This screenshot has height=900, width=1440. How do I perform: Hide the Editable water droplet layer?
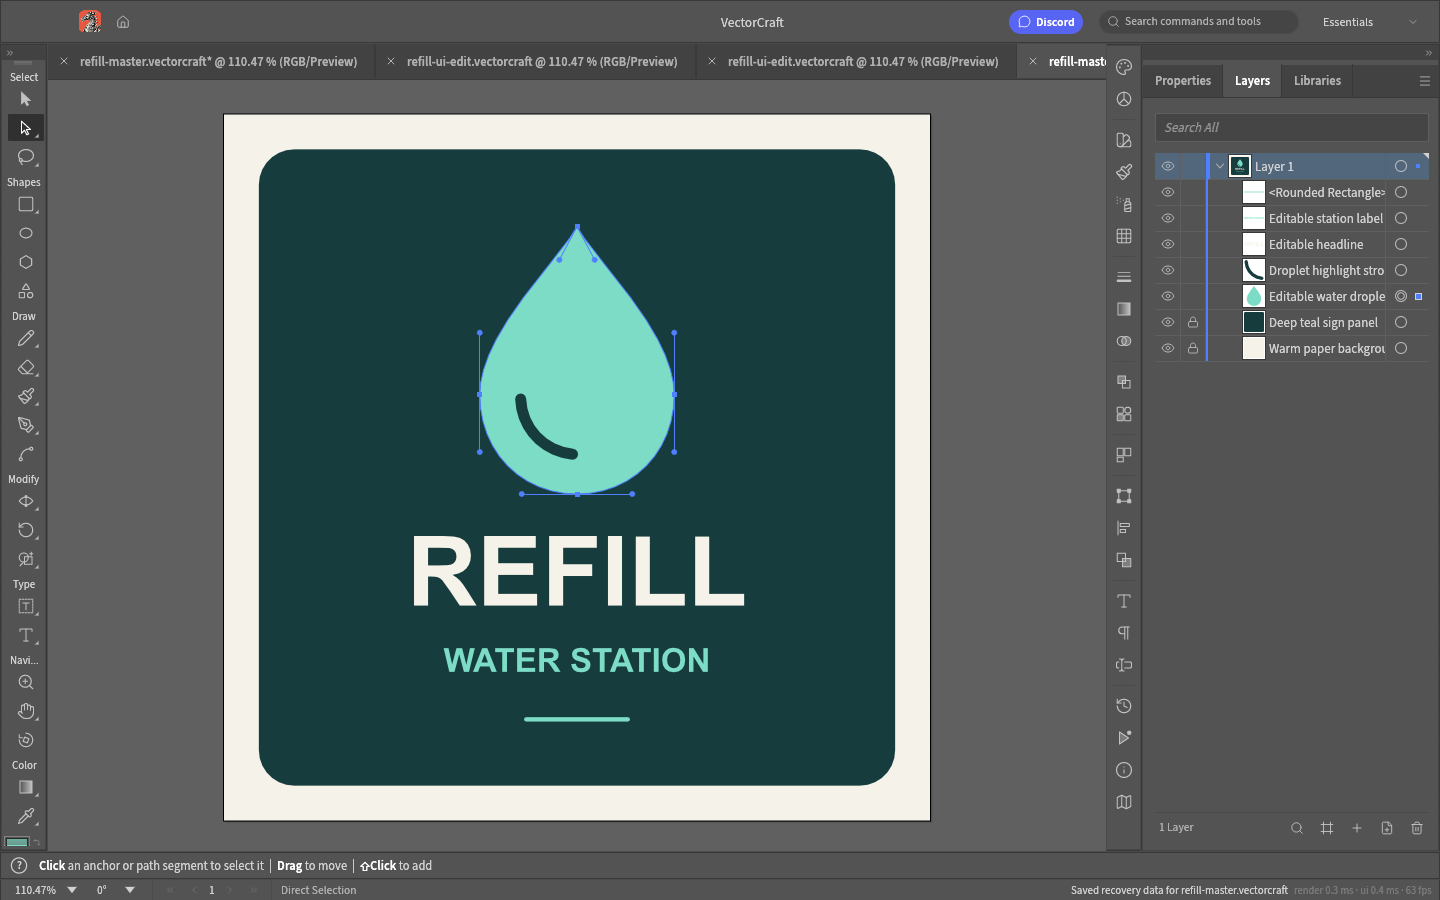(1168, 296)
